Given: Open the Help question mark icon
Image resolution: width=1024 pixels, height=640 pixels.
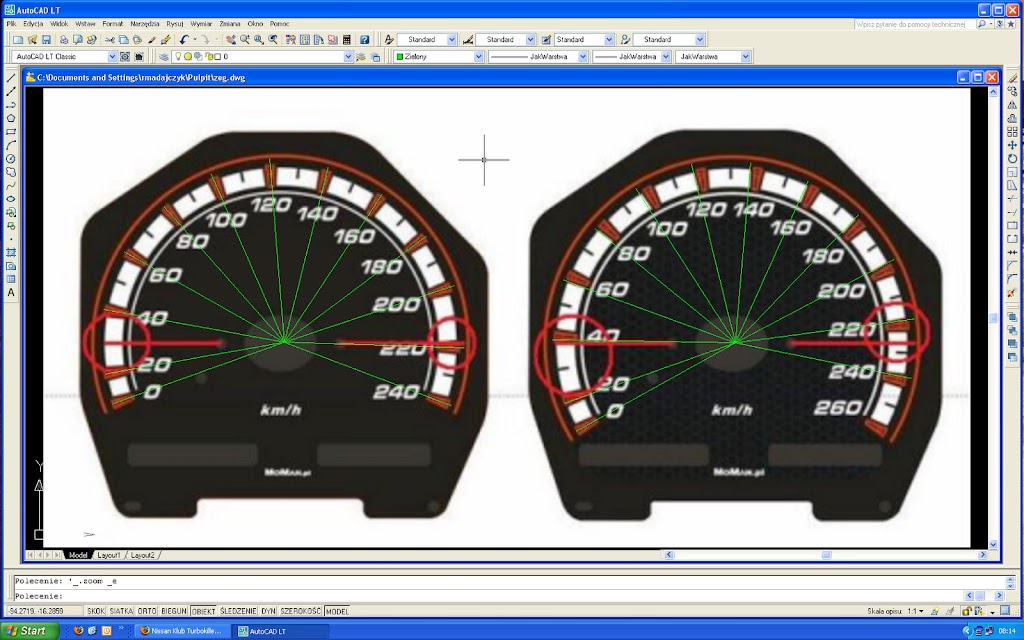Looking at the screenshot, I should click(x=365, y=40).
